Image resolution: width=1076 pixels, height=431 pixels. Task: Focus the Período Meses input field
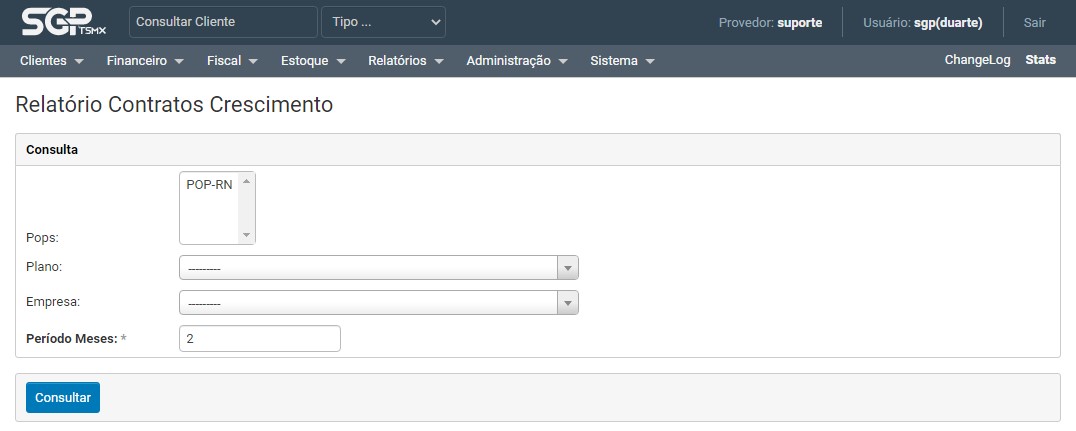click(x=260, y=339)
